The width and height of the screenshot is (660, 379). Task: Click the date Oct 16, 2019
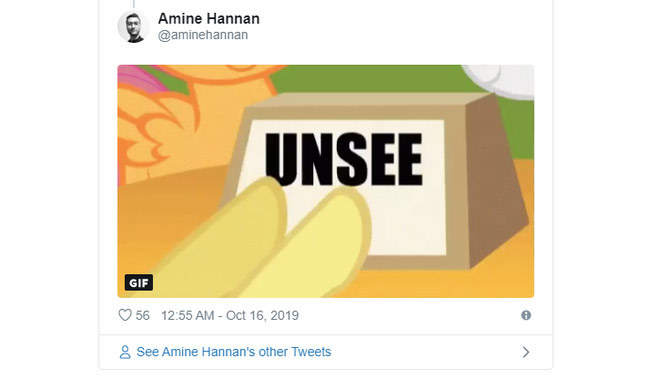coord(262,315)
